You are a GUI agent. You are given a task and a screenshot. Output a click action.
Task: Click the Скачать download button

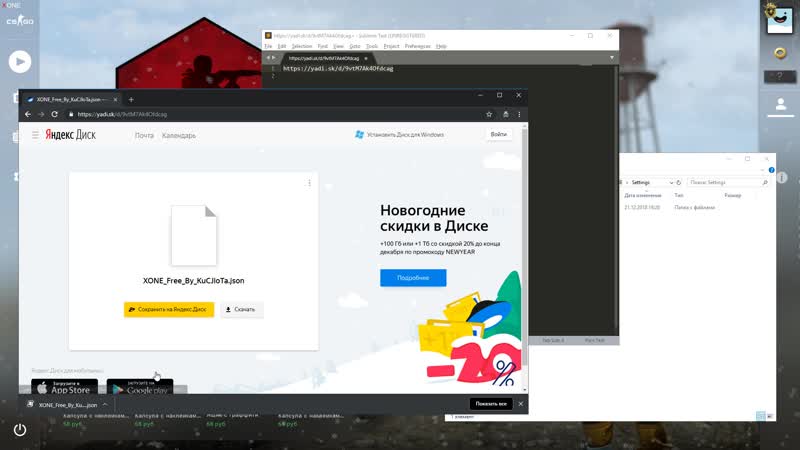pyautogui.click(x=241, y=309)
